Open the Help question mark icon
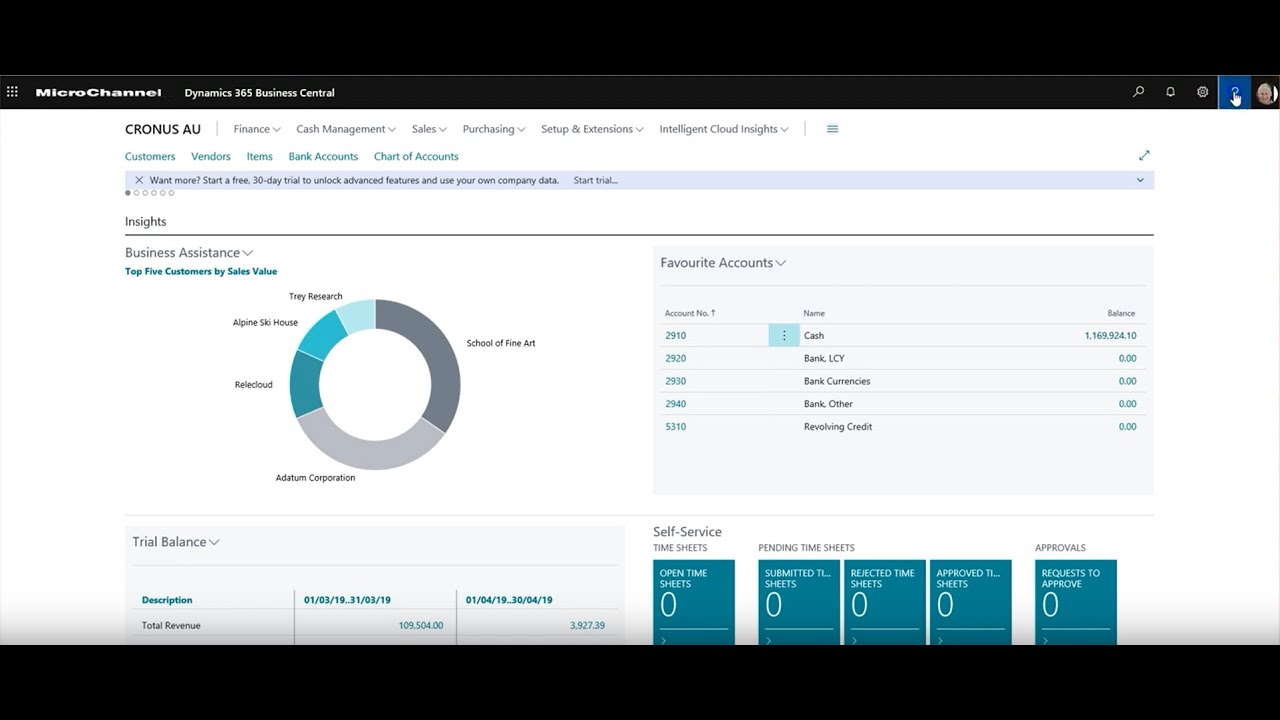Screen dimensions: 1280x720 (1235, 92)
